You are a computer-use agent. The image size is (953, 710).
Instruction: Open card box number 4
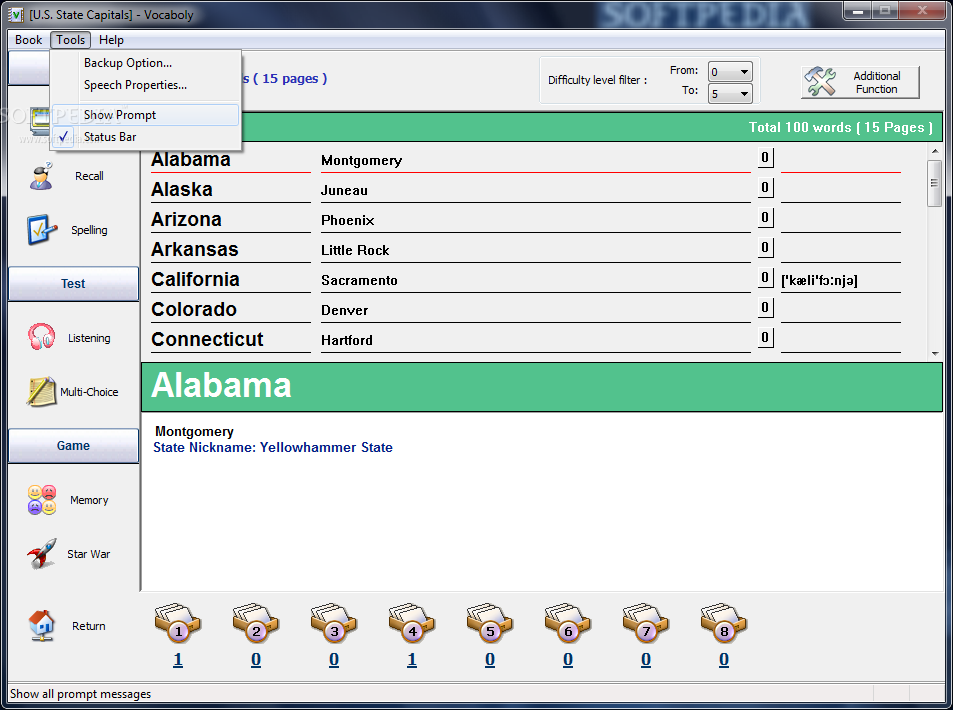pyautogui.click(x=412, y=623)
